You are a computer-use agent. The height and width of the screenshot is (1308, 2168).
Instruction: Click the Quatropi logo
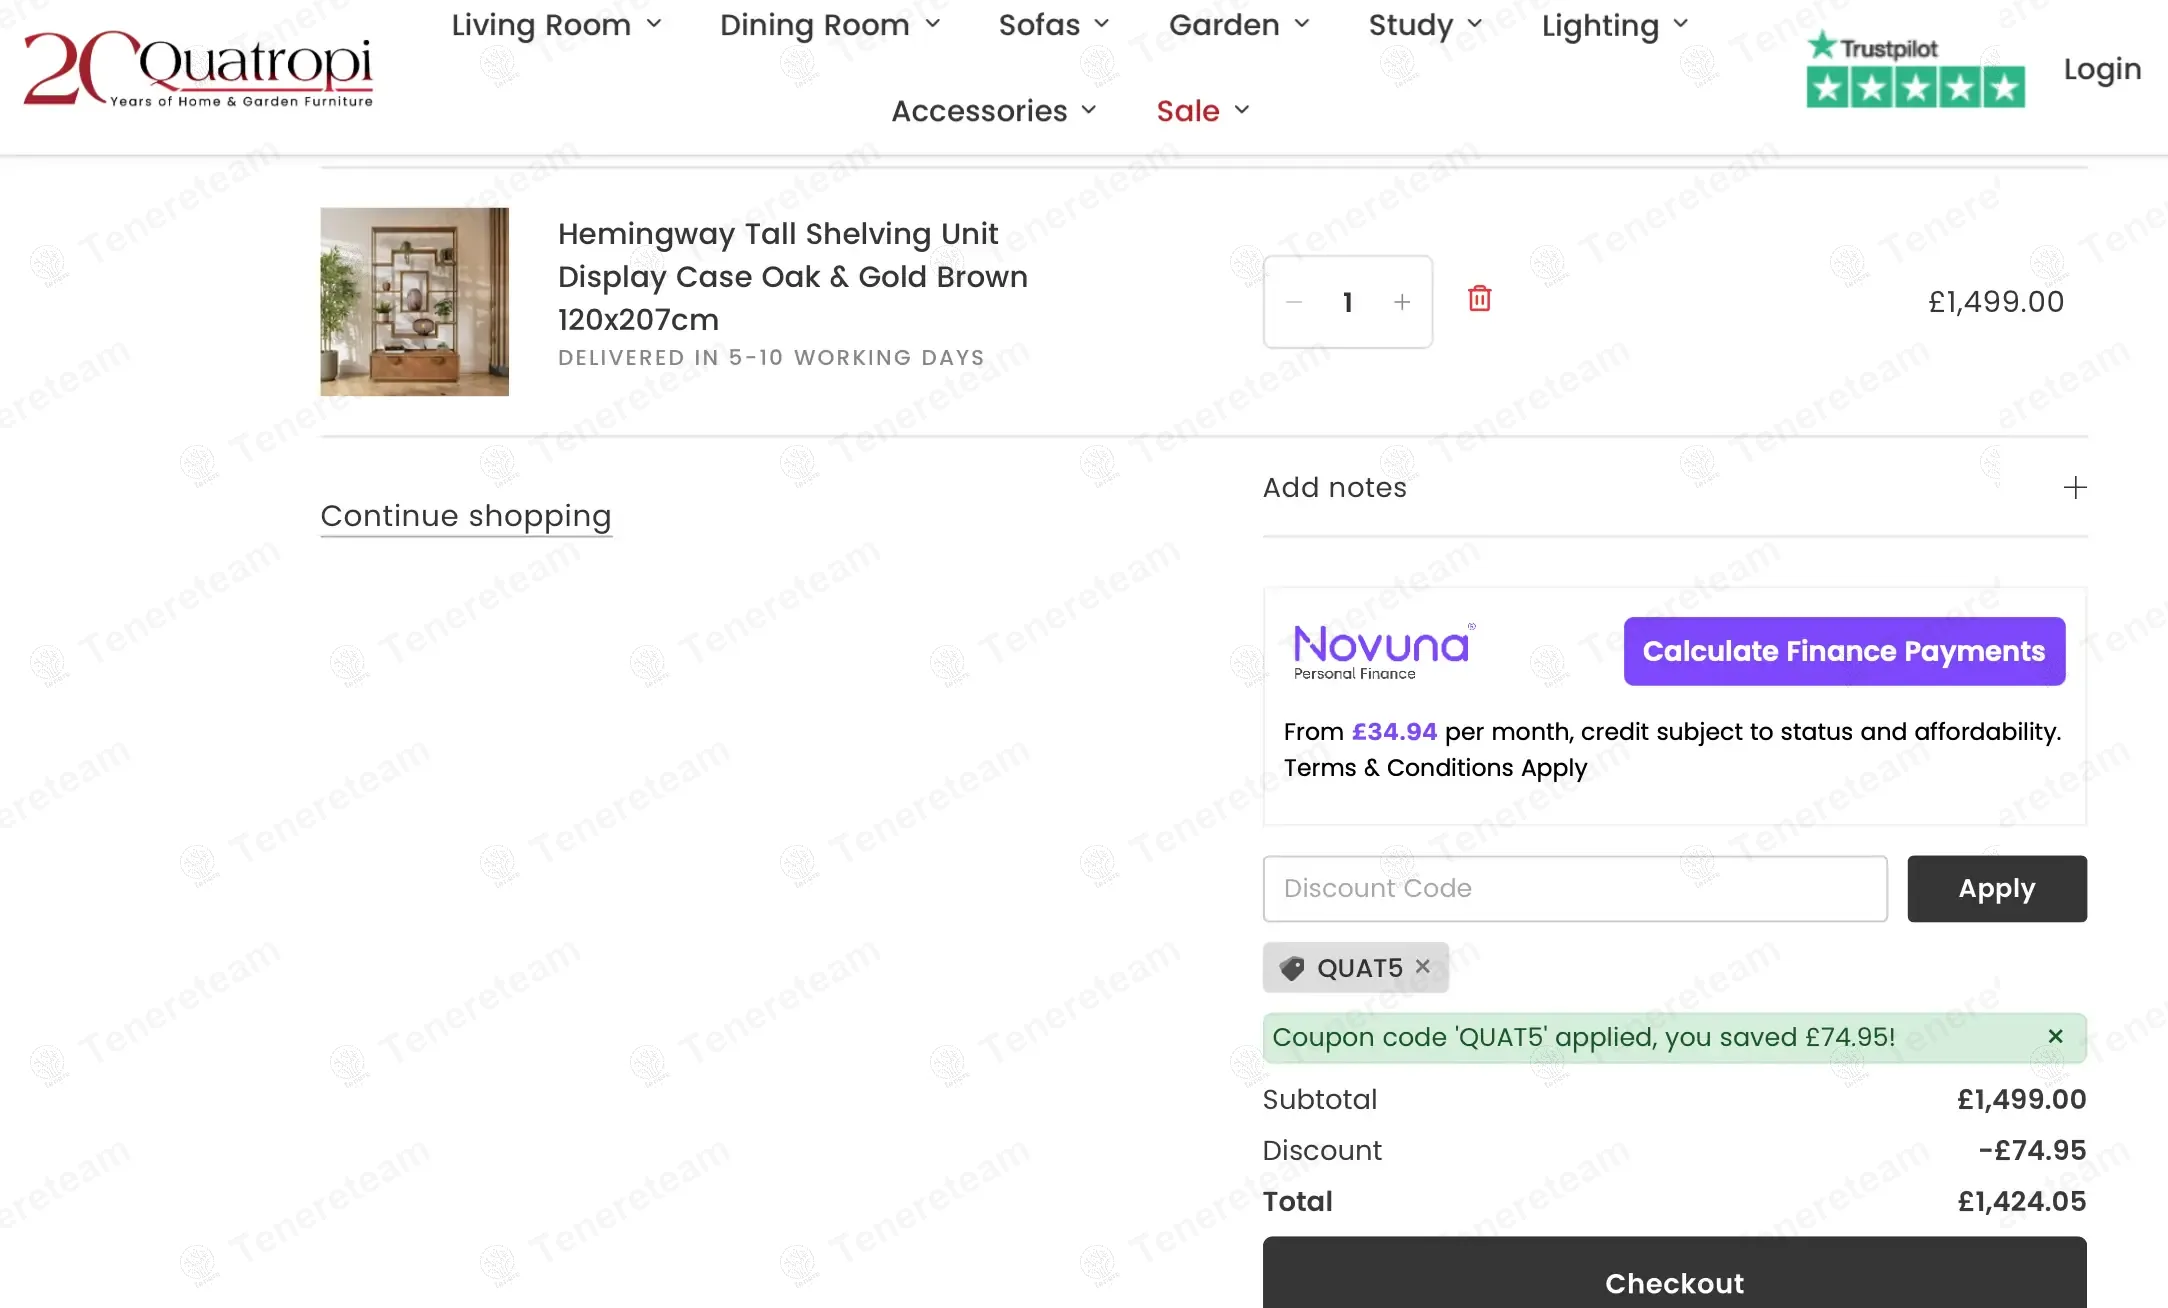click(x=198, y=68)
